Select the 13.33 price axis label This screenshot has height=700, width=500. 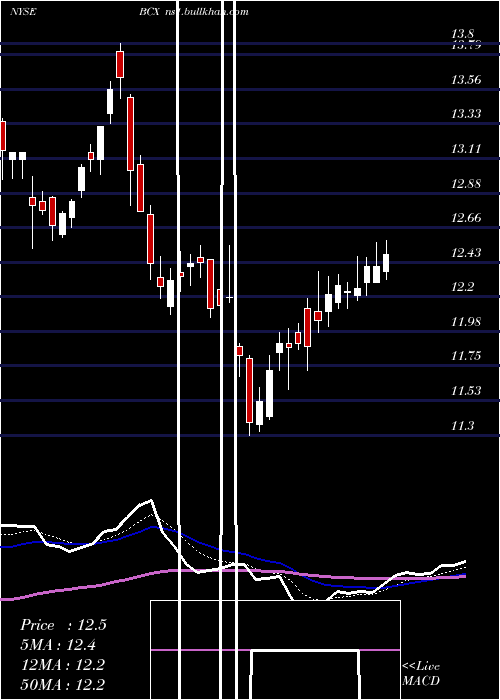[x=466, y=114]
